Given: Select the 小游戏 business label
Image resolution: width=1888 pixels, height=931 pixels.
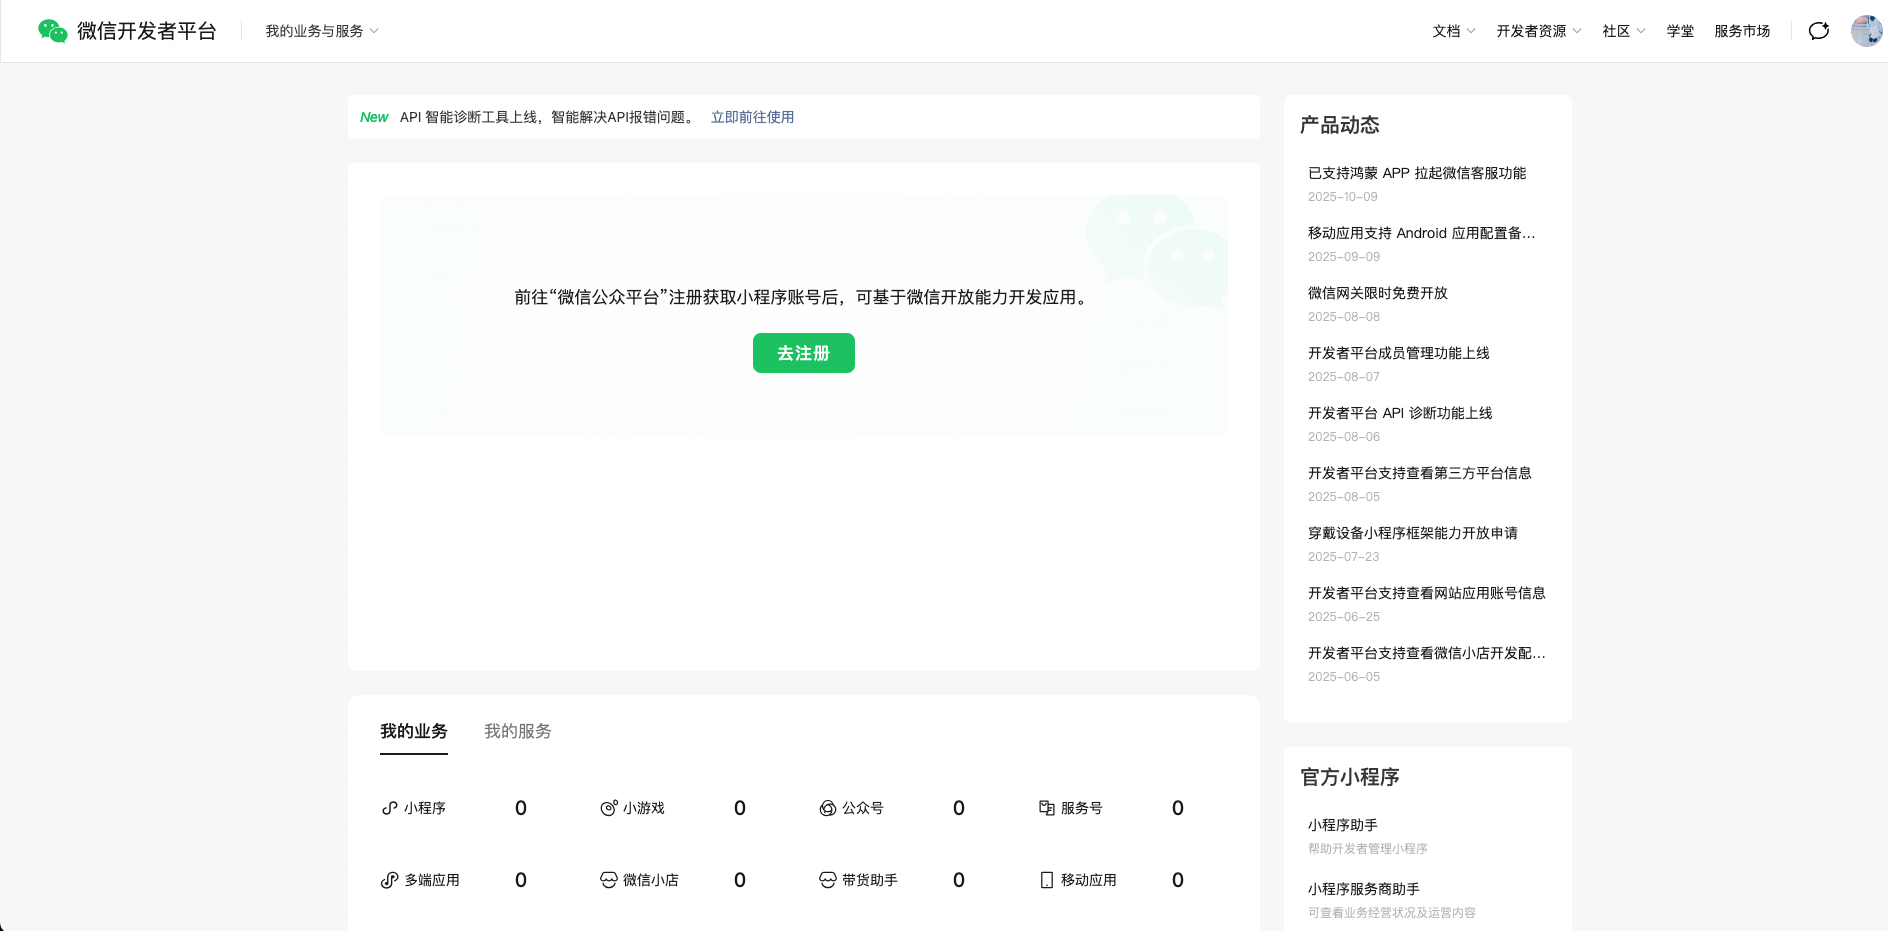Looking at the screenshot, I should 644,808.
